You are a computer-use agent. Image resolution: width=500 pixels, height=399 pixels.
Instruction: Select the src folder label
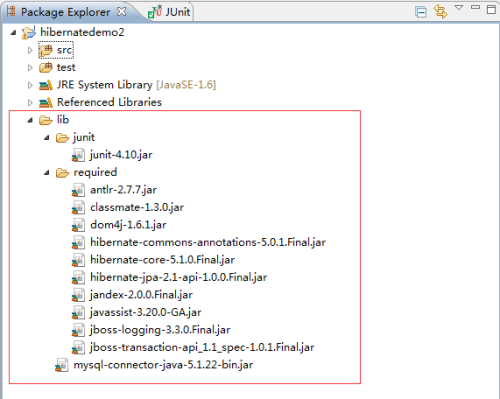click(x=64, y=50)
